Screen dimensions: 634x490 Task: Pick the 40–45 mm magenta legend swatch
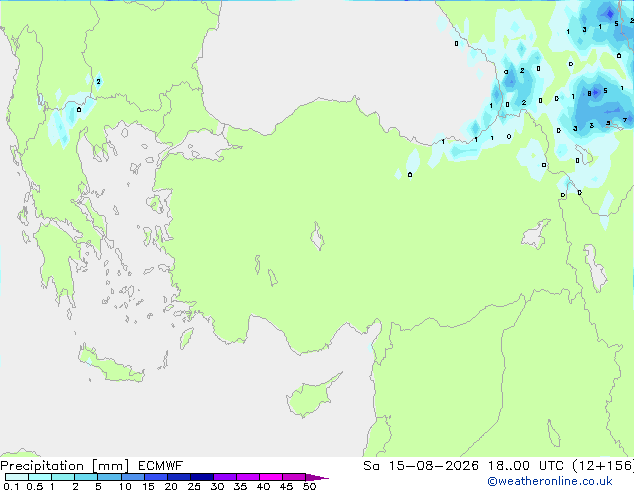coord(271,477)
